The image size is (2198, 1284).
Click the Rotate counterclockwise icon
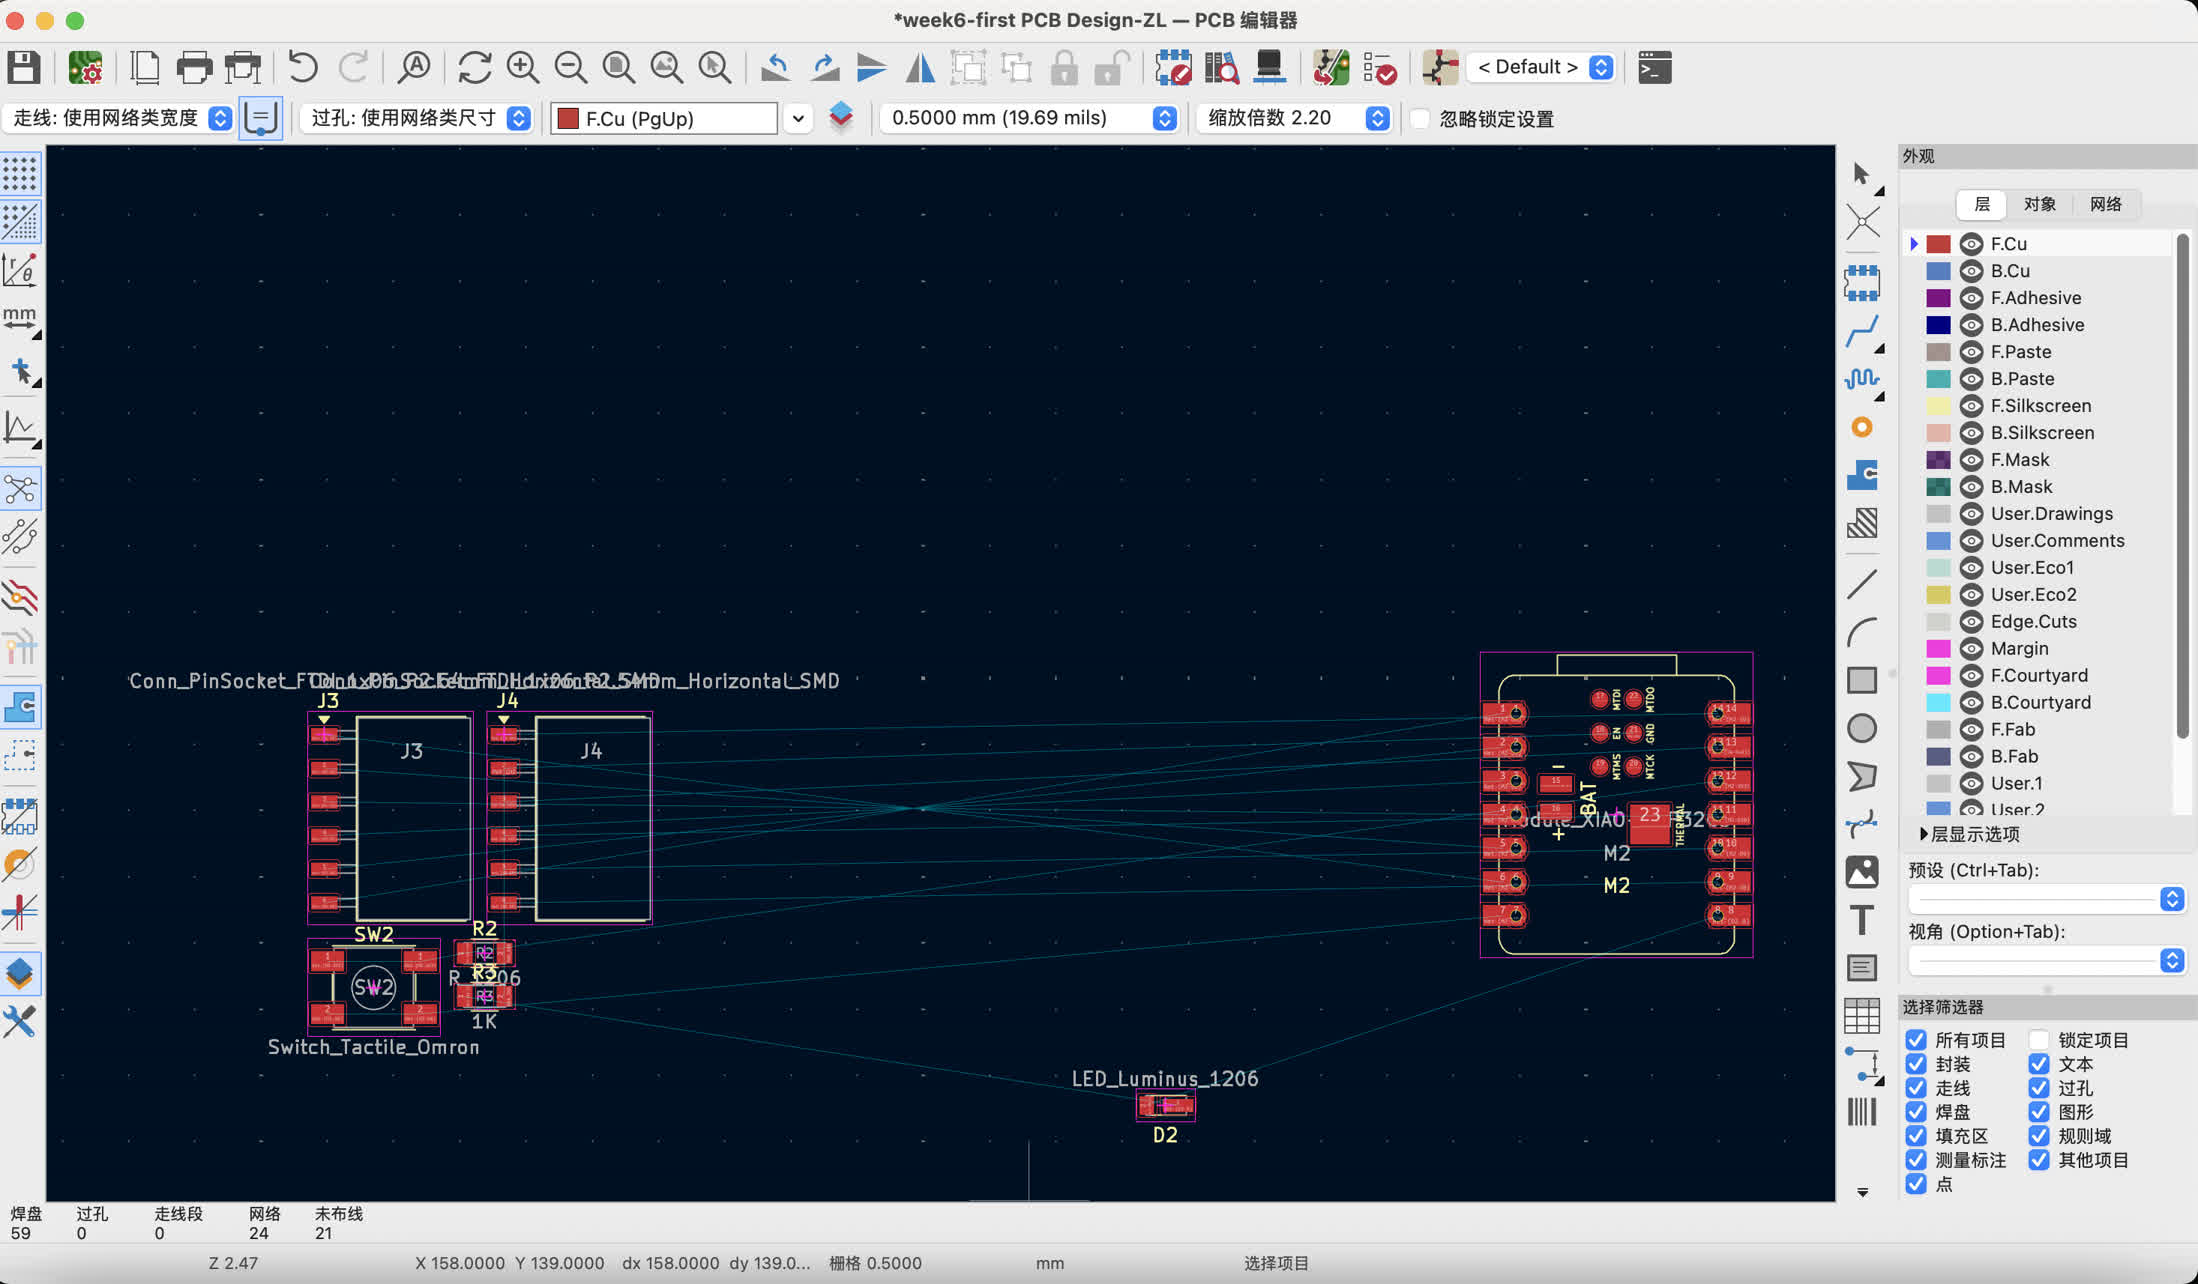775,68
